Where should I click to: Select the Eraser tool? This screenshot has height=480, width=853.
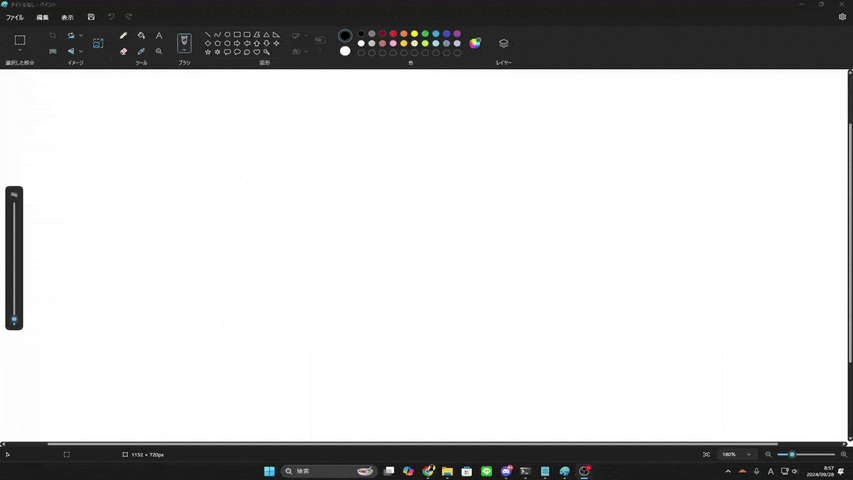click(123, 51)
